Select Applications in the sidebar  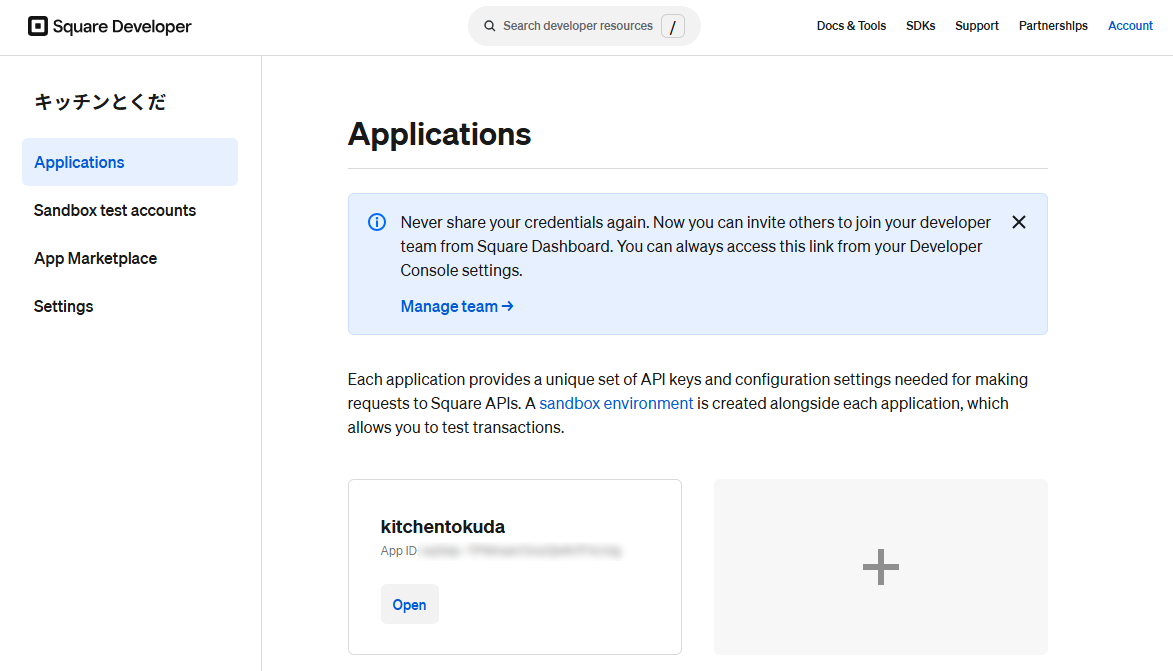[130, 162]
